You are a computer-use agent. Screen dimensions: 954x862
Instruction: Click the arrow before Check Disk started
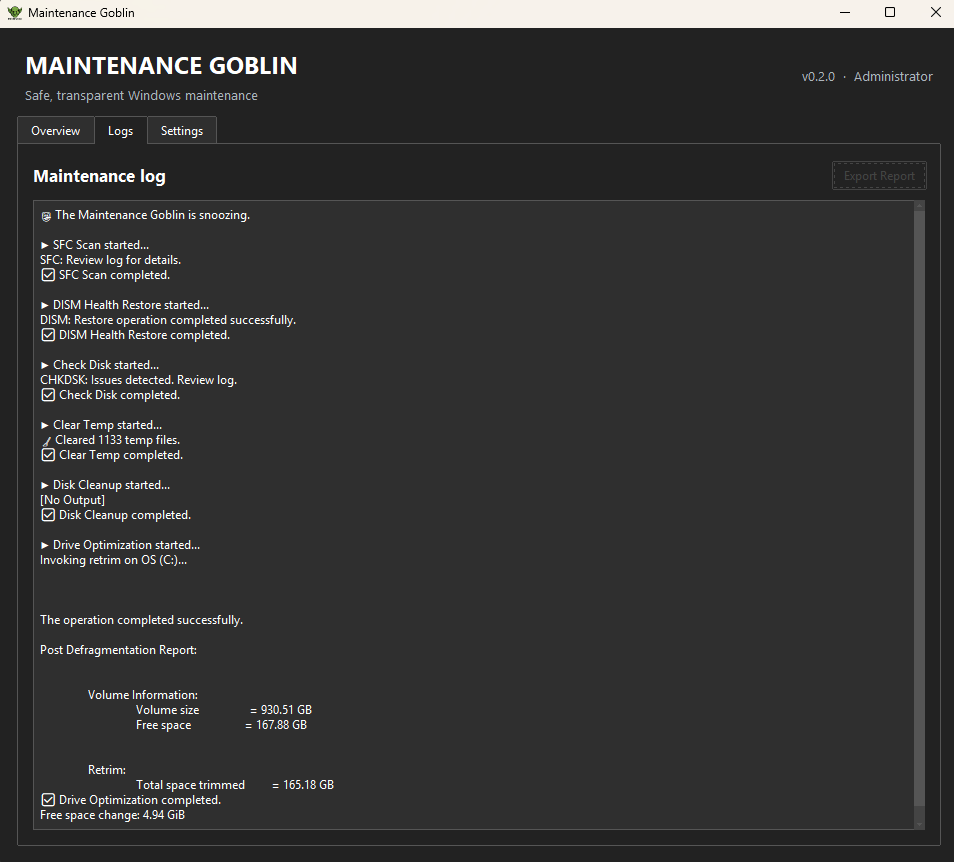(x=44, y=365)
